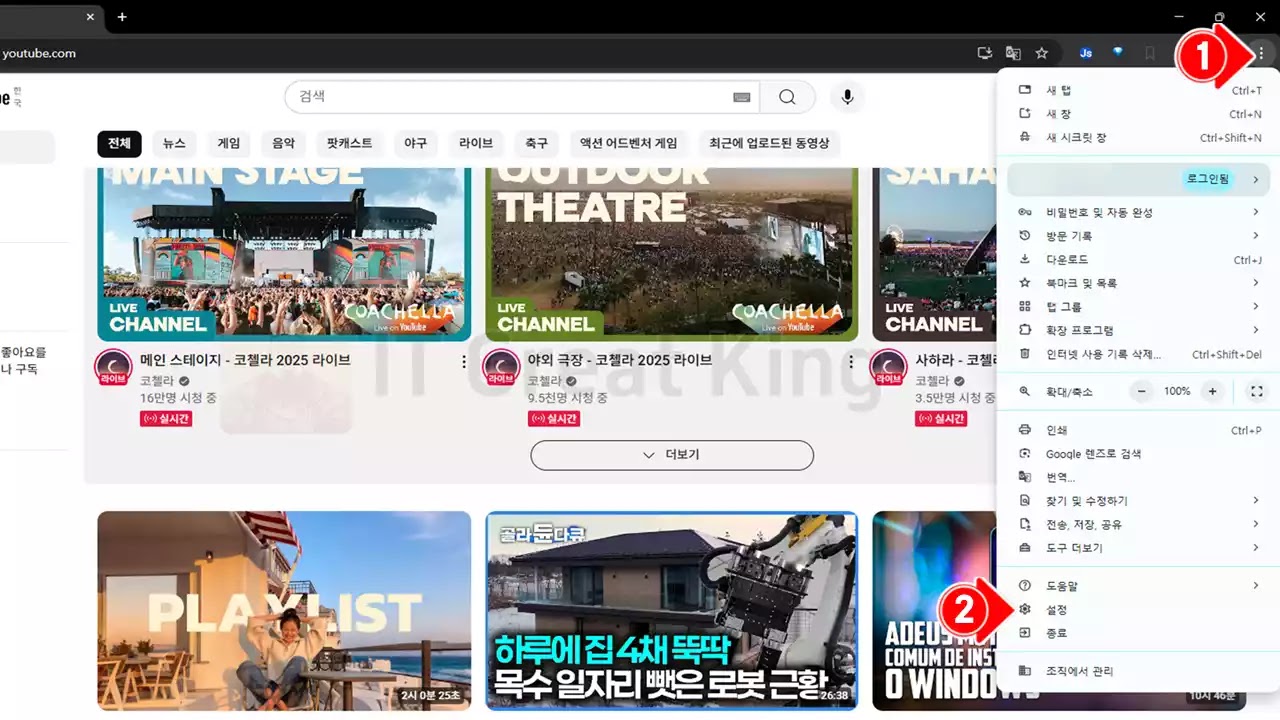This screenshot has width=1280, height=720.
Task: Select 새 탭 menu item
Action: coord(1139,90)
